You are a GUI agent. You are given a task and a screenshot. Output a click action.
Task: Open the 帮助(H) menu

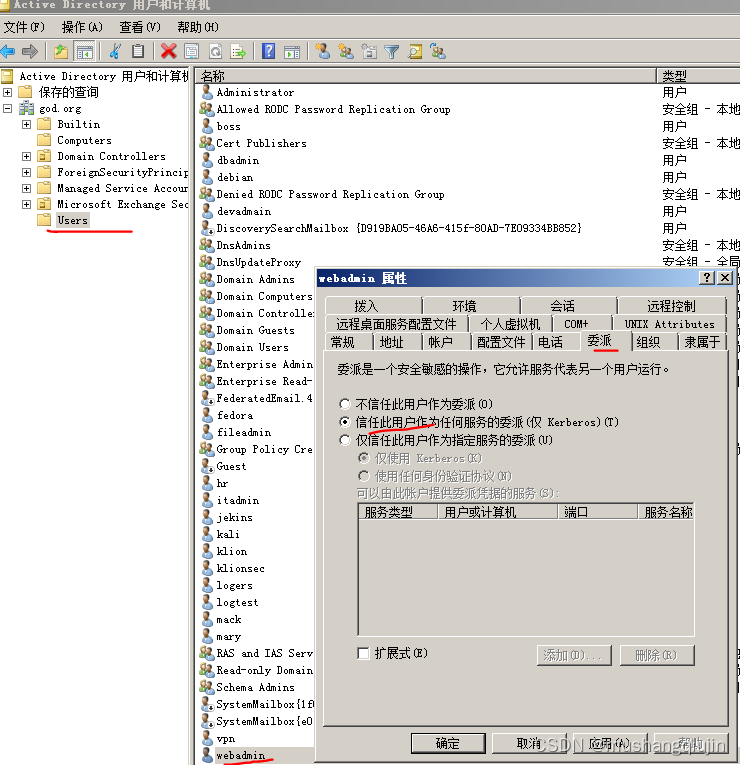(198, 27)
